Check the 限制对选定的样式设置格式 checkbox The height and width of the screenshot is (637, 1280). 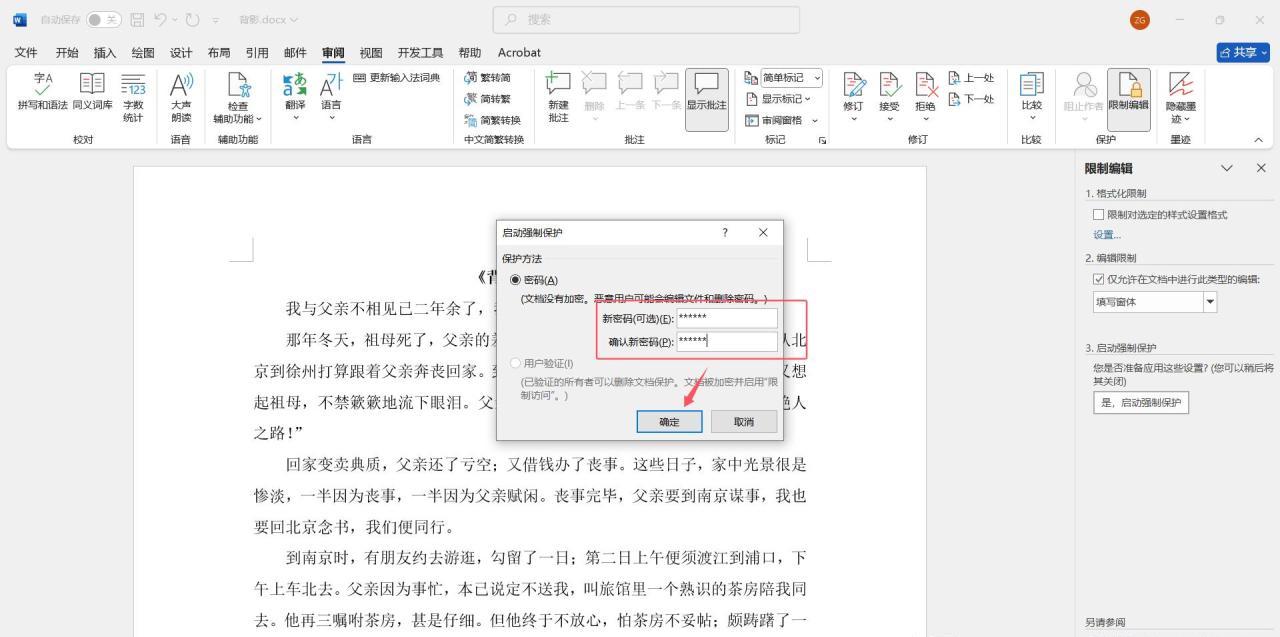point(1097,213)
